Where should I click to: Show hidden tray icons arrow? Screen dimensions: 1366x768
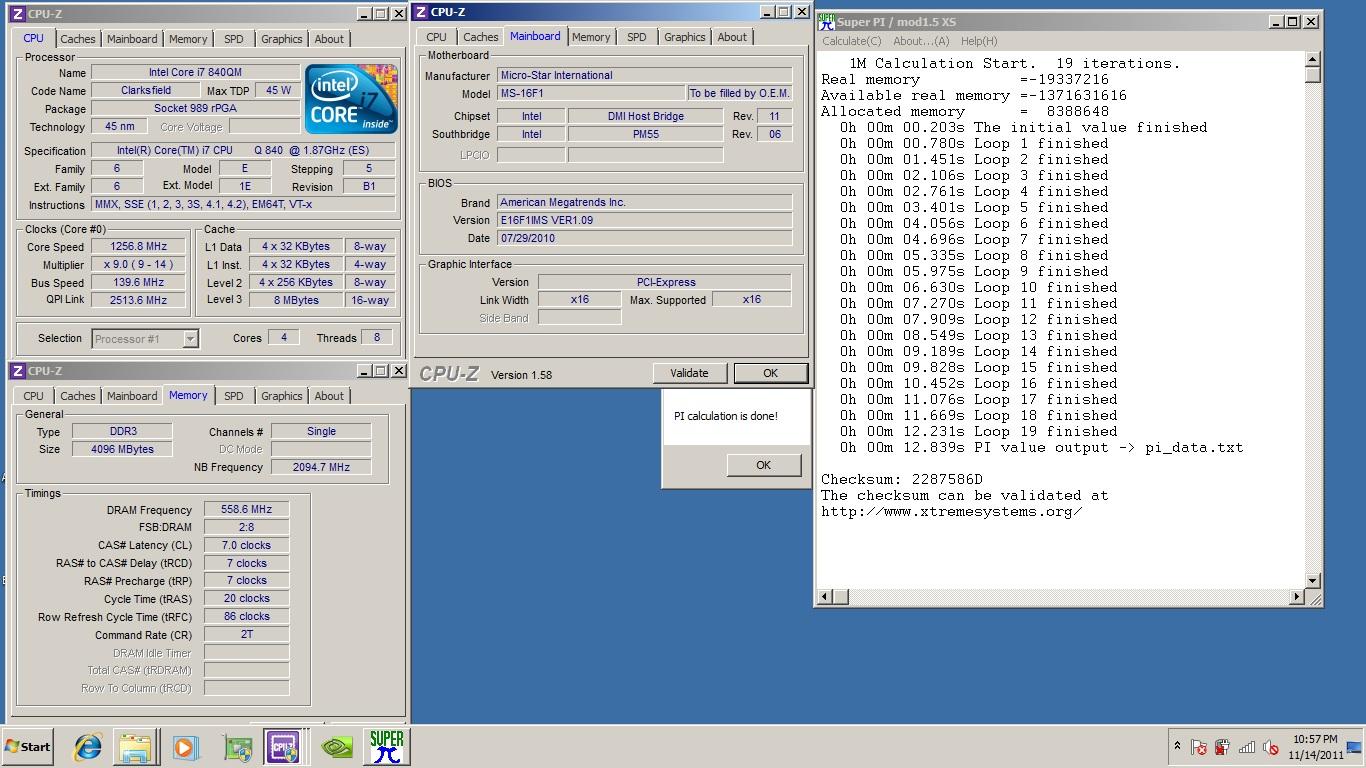tap(1177, 746)
